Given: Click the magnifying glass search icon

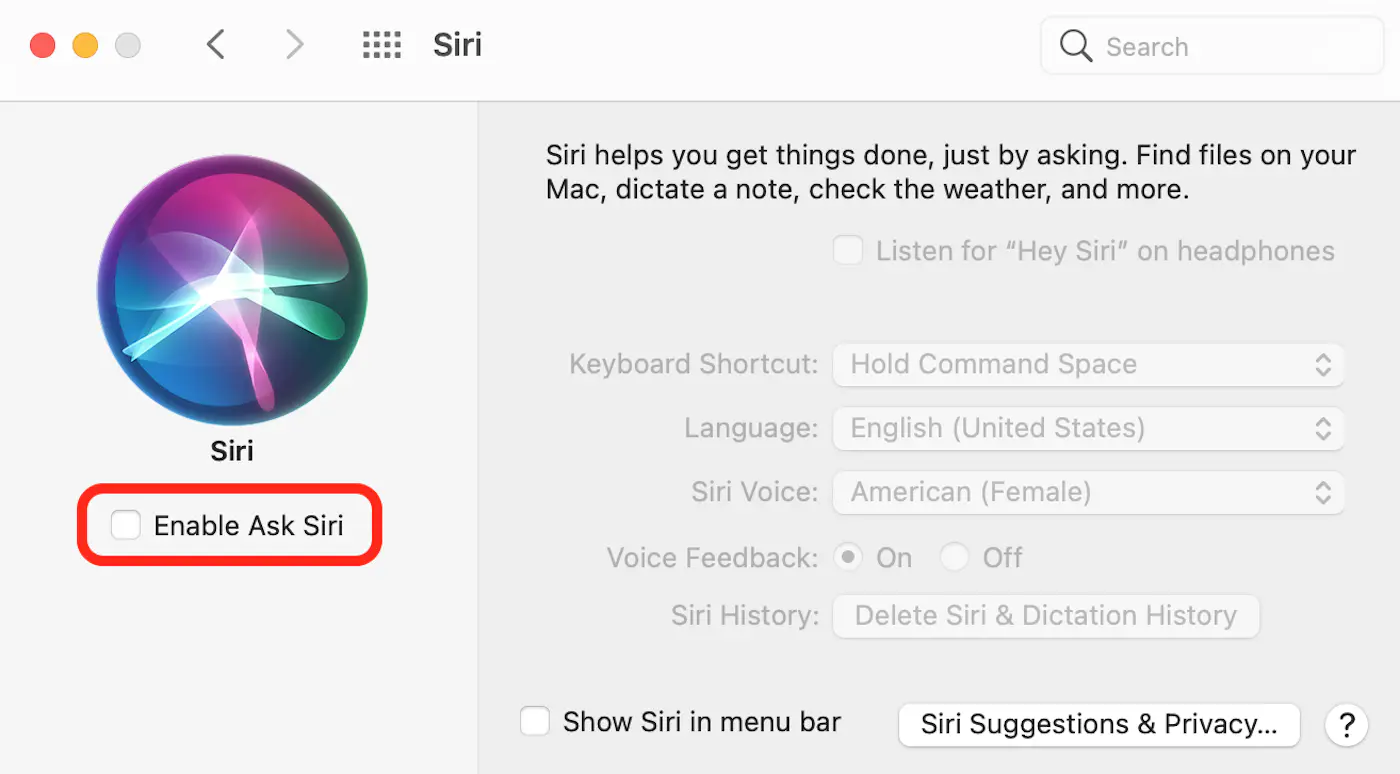Looking at the screenshot, I should pyautogui.click(x=1076, y=45).
